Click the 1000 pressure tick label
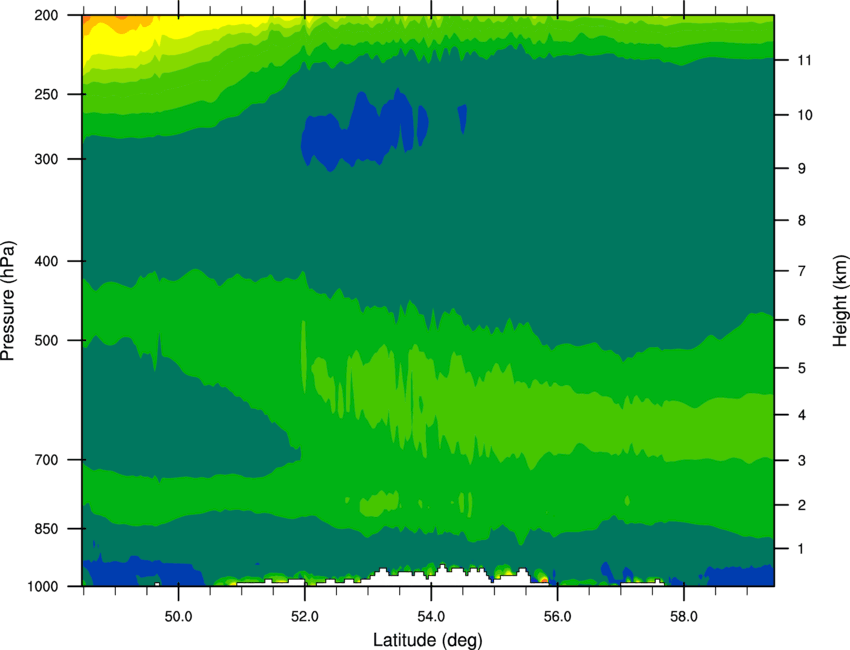Viewport: 850px width, 650px height. (x=43, y=587)
